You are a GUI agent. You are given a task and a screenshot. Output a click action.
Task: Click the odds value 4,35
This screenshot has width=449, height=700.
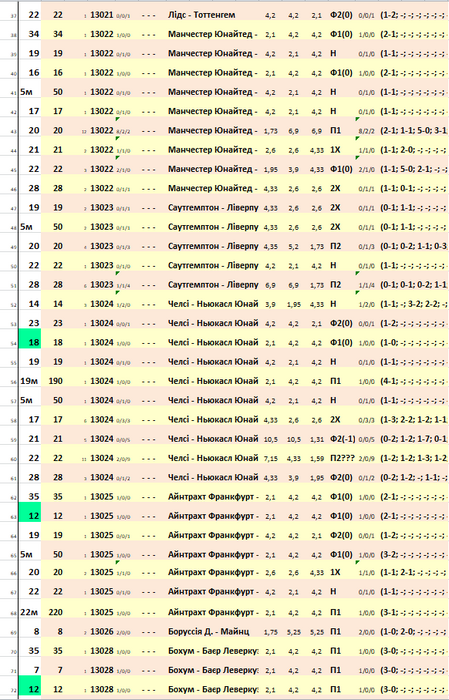[270, 246]
